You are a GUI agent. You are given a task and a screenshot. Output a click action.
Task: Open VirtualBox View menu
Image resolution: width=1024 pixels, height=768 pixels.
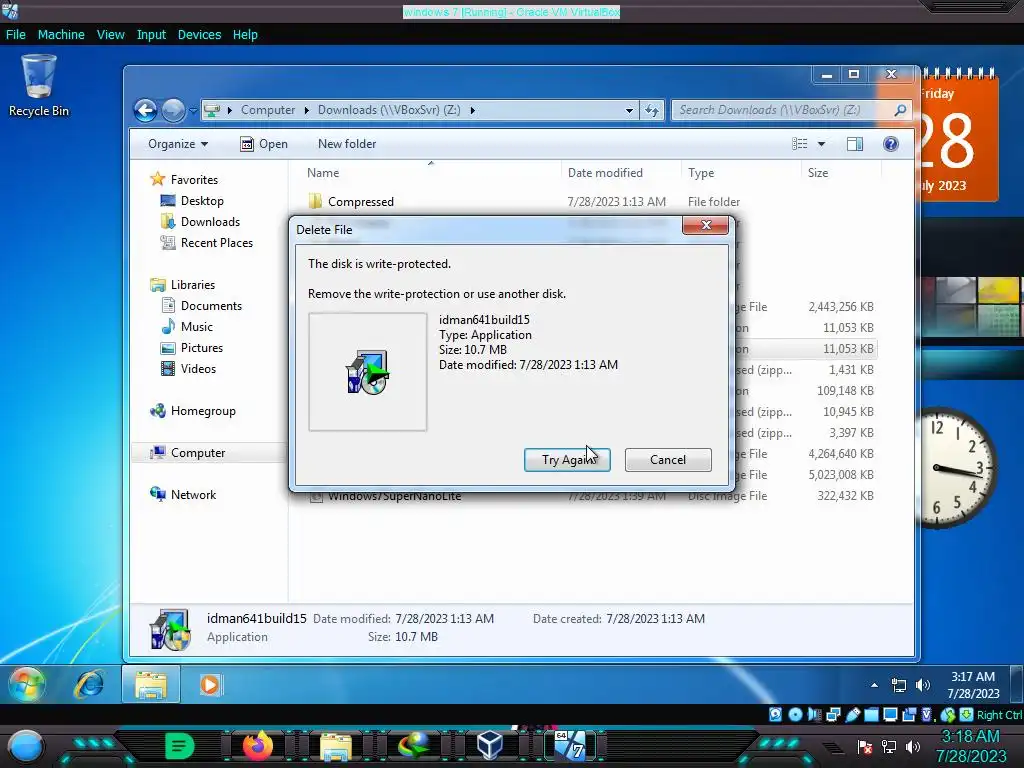(110, 35)
